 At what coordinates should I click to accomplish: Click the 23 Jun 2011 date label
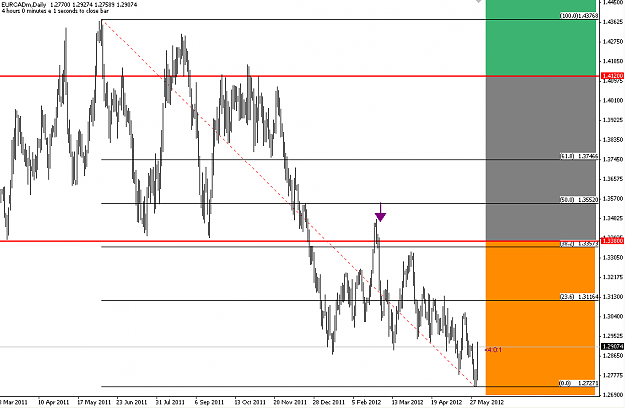132,402
